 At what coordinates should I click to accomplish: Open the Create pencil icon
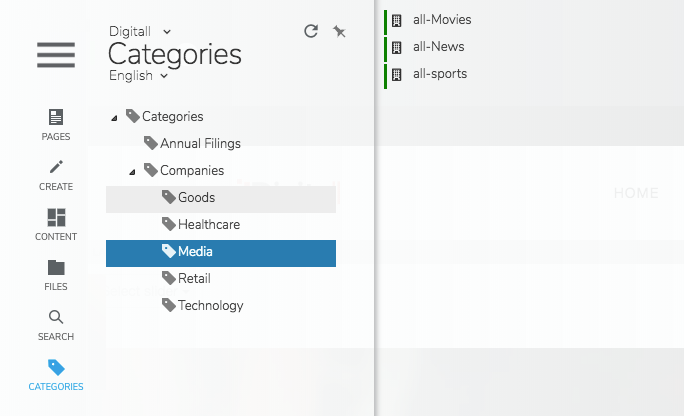click(56, 167)
